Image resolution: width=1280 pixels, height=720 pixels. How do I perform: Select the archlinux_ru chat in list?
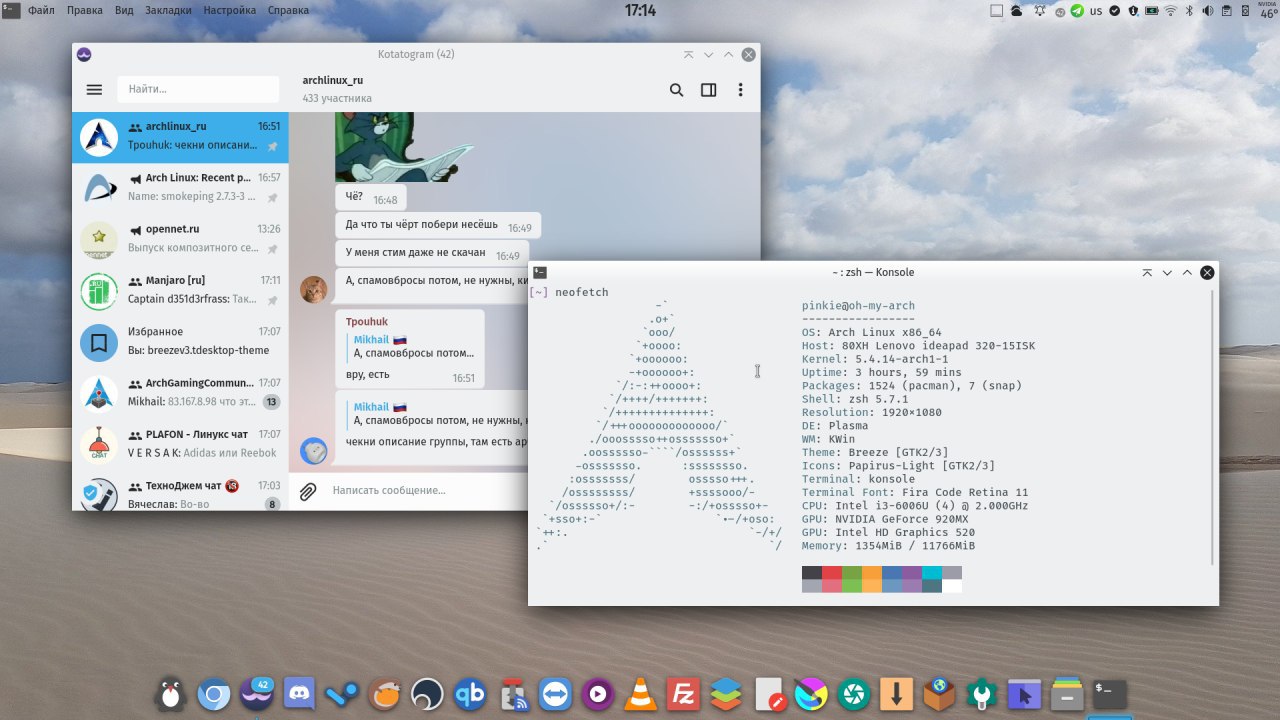pos(180,137)
